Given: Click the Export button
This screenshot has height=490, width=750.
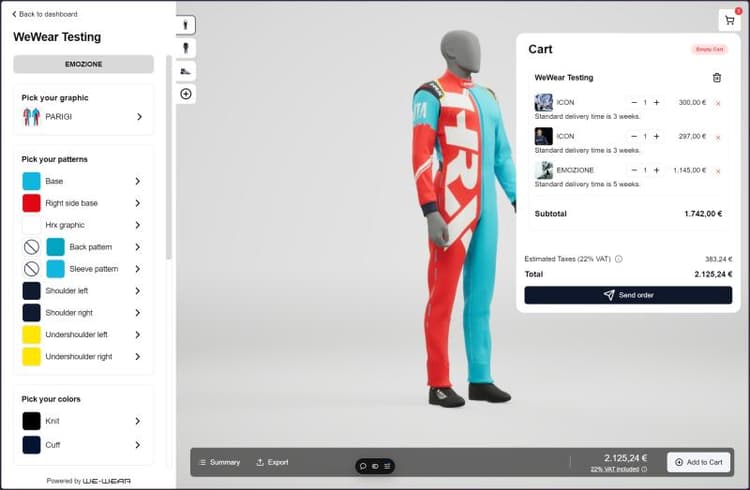Looking at the screenshot, I should [x=272, y=462].
